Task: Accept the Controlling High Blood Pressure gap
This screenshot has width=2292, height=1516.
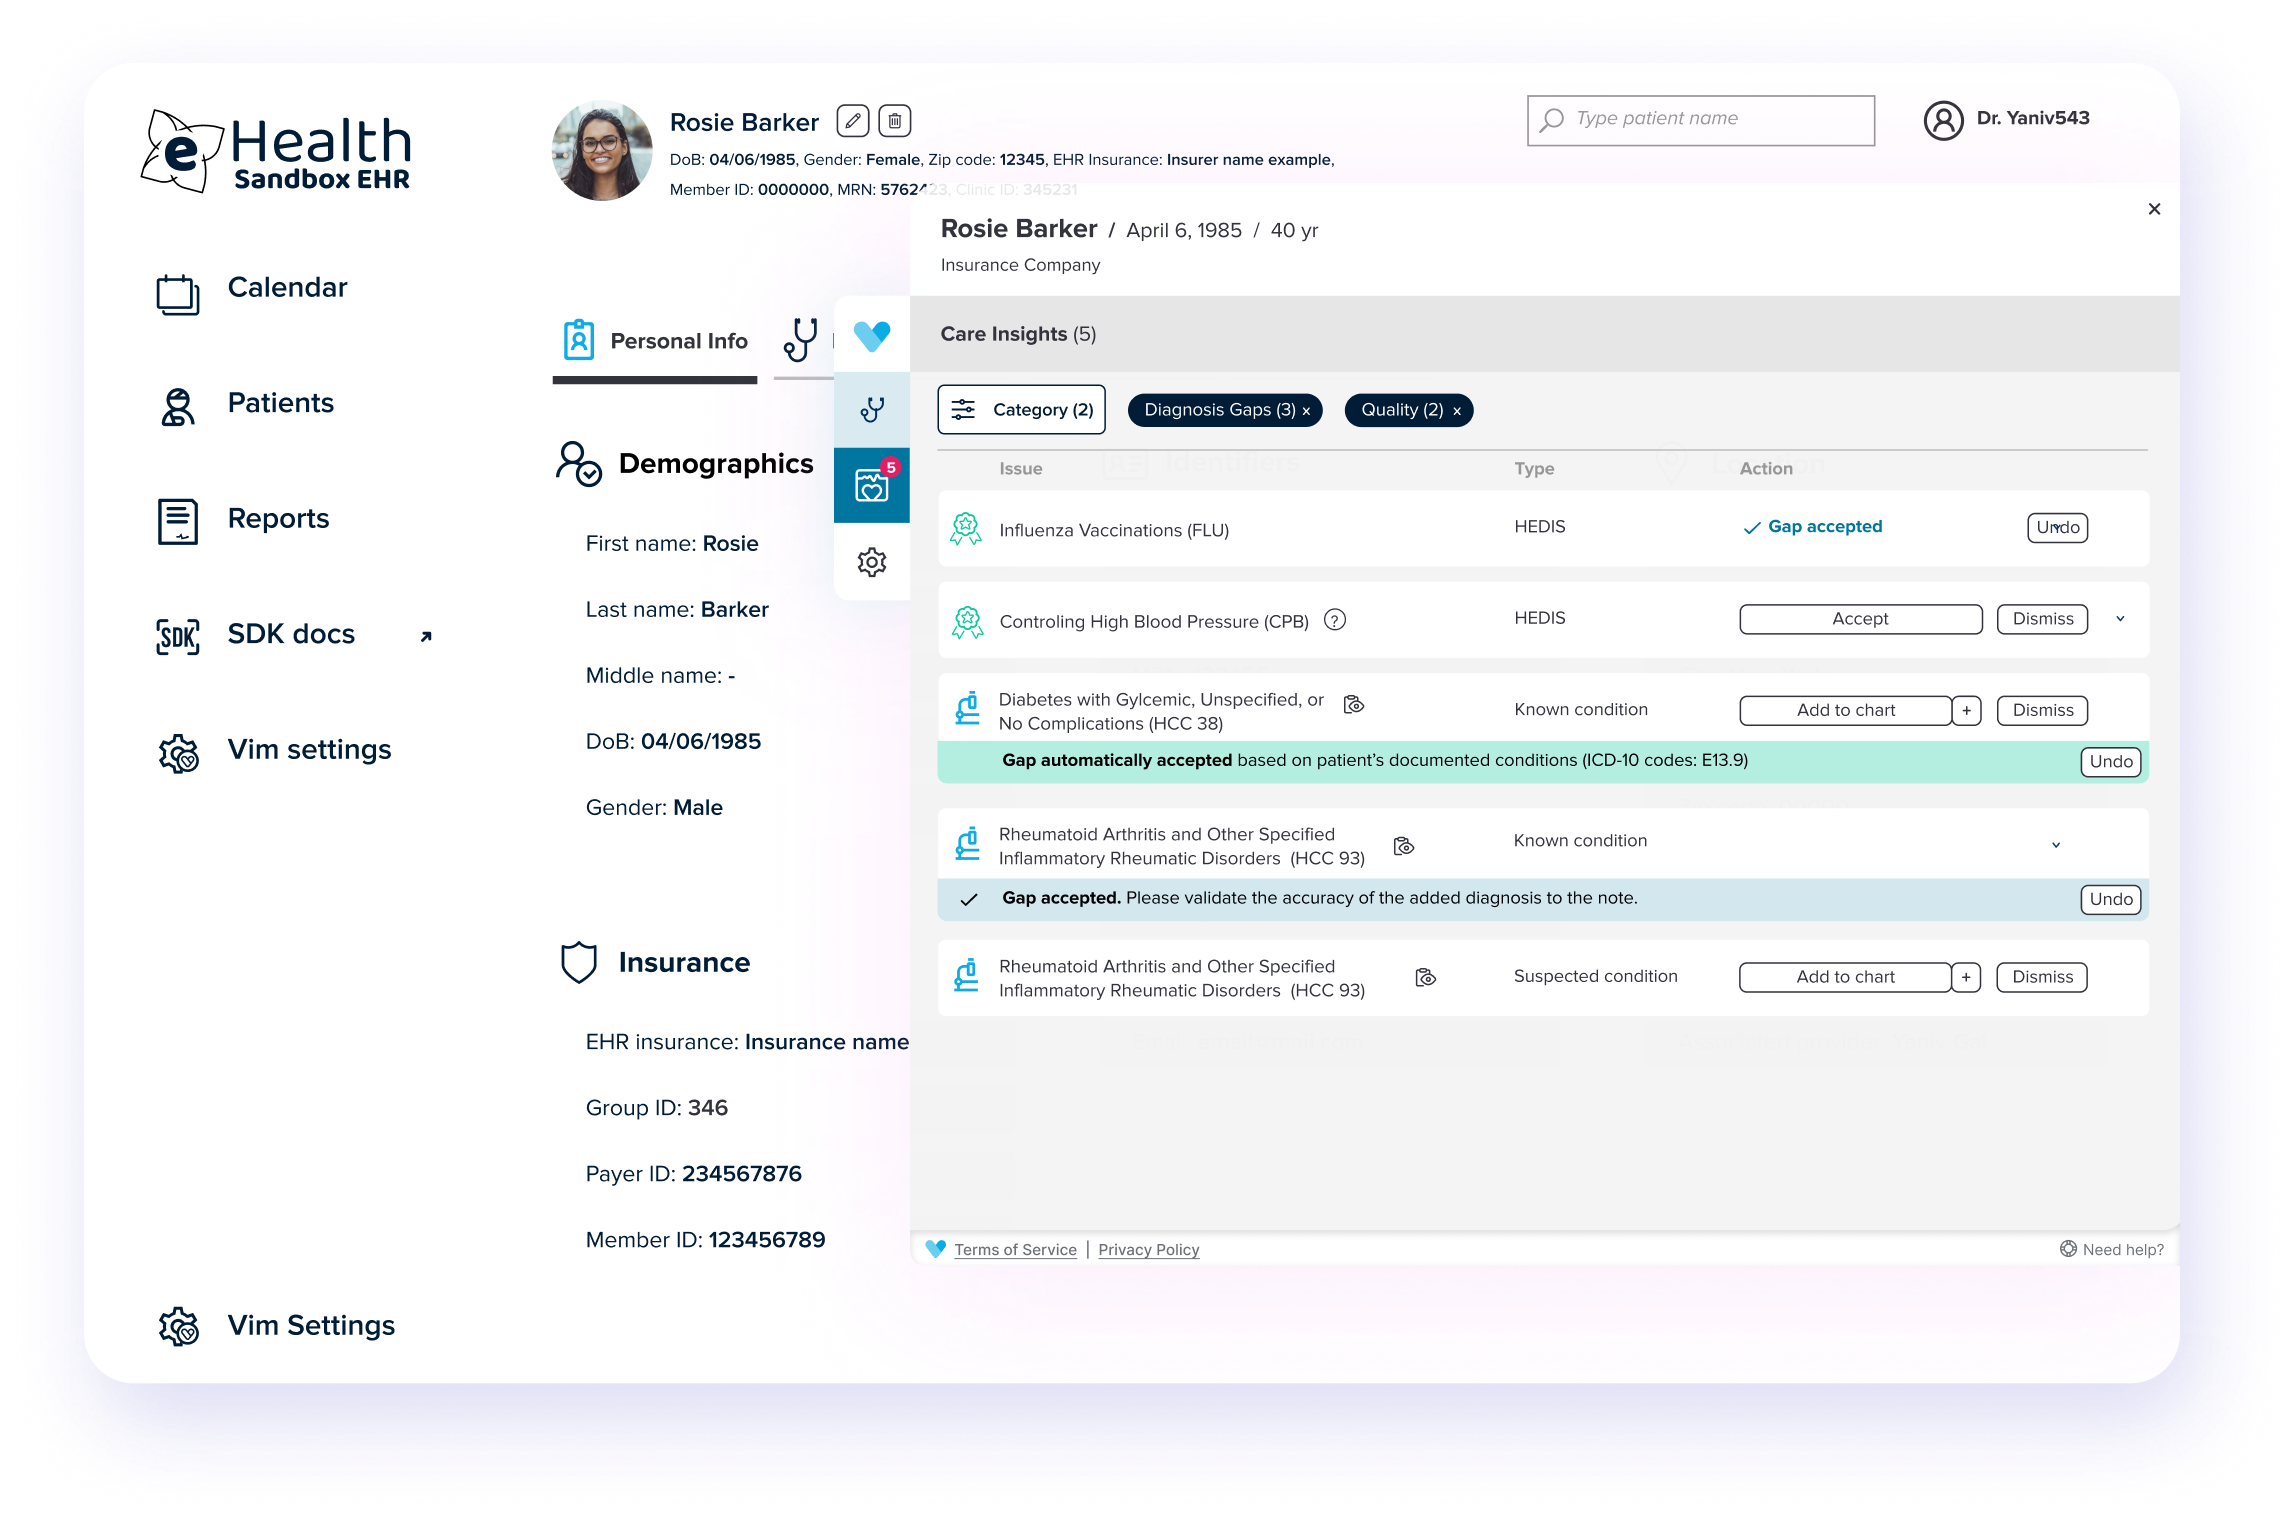Action: click(x=1860, y=619)
